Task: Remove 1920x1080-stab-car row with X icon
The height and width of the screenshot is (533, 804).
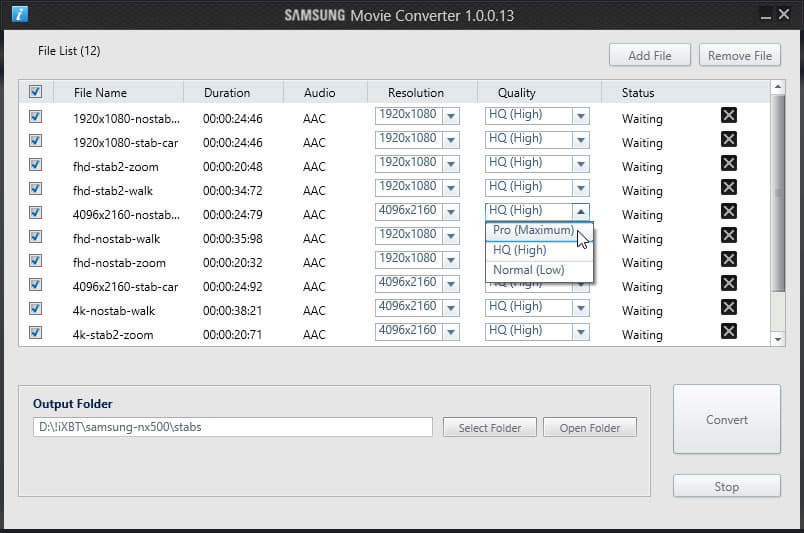Action: tap(729, 139)
